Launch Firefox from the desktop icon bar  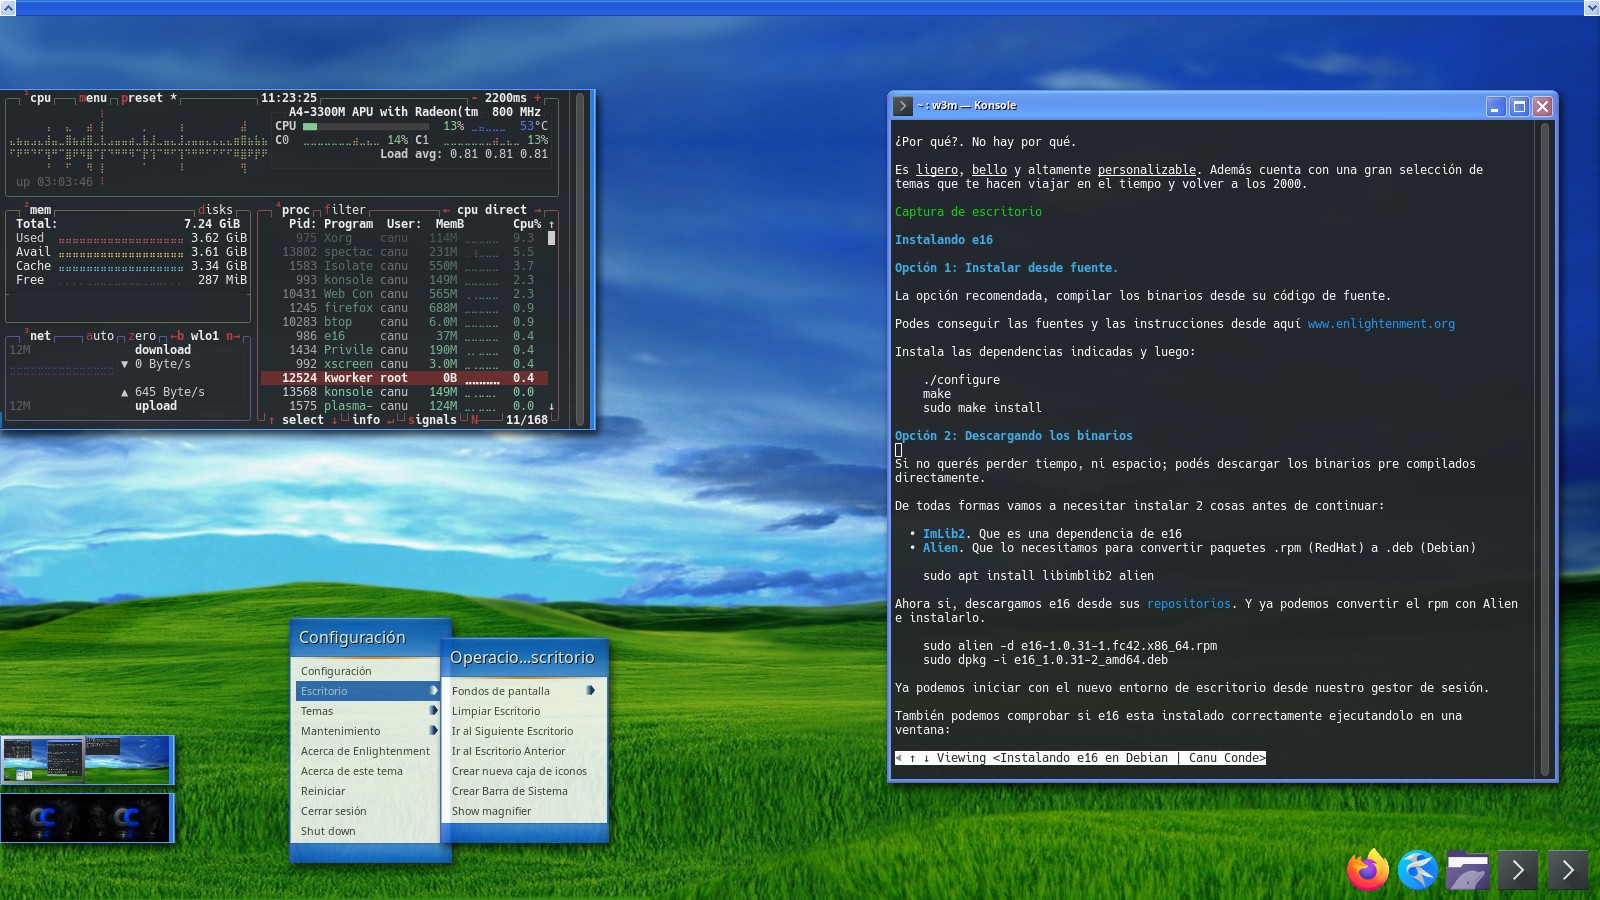1367,869
